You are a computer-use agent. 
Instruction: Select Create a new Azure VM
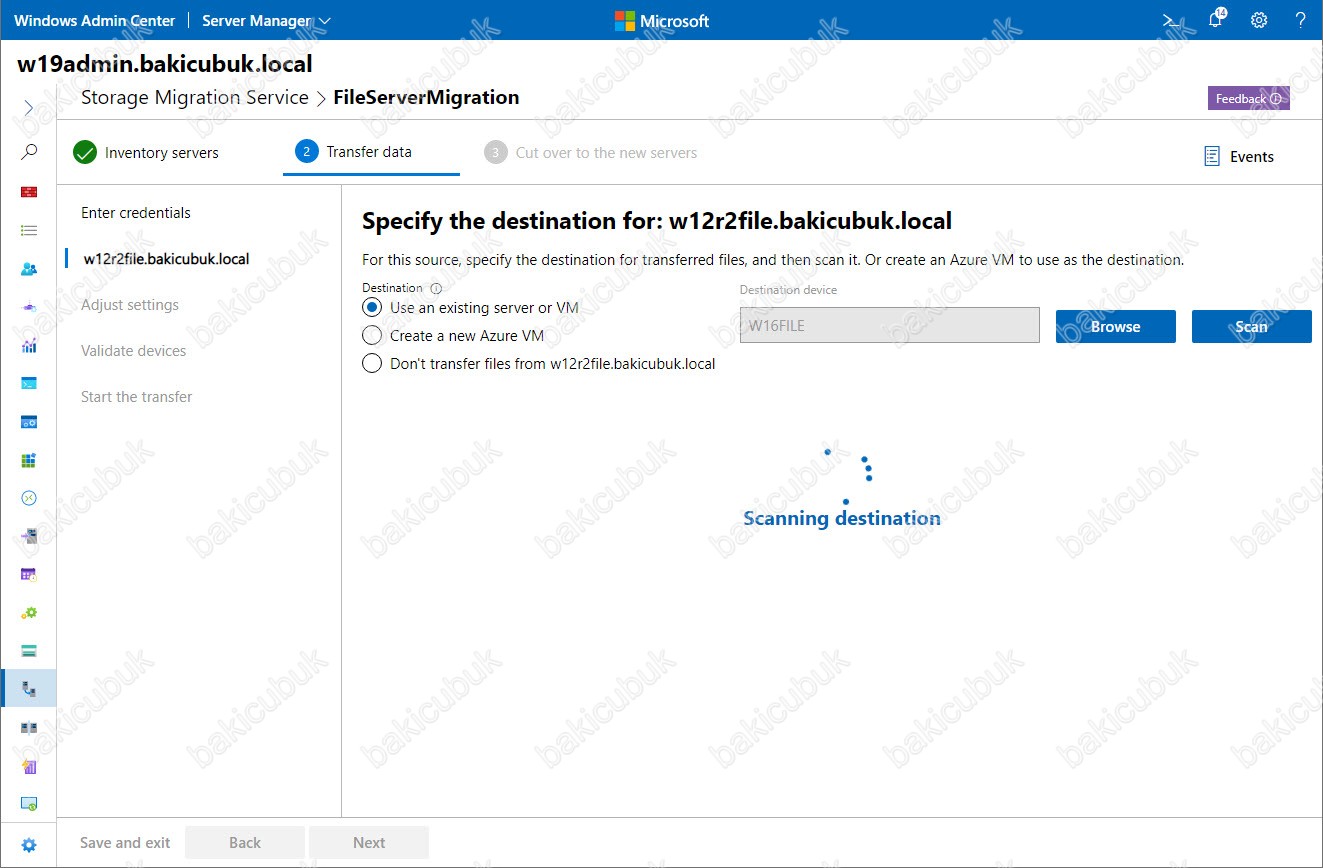point(372,336)
